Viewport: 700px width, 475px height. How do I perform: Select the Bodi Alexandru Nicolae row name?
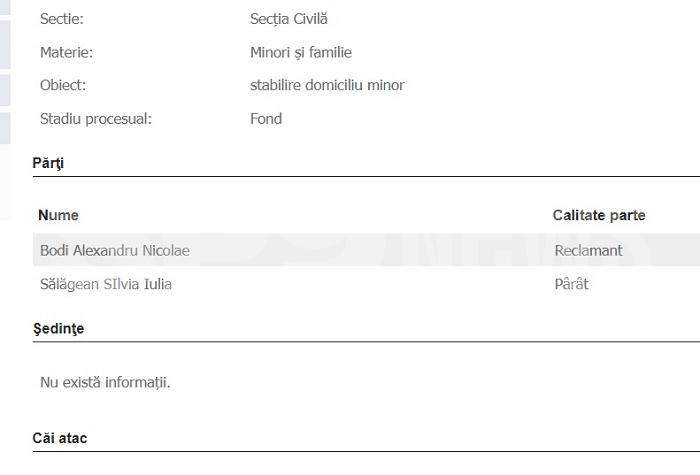114,250
